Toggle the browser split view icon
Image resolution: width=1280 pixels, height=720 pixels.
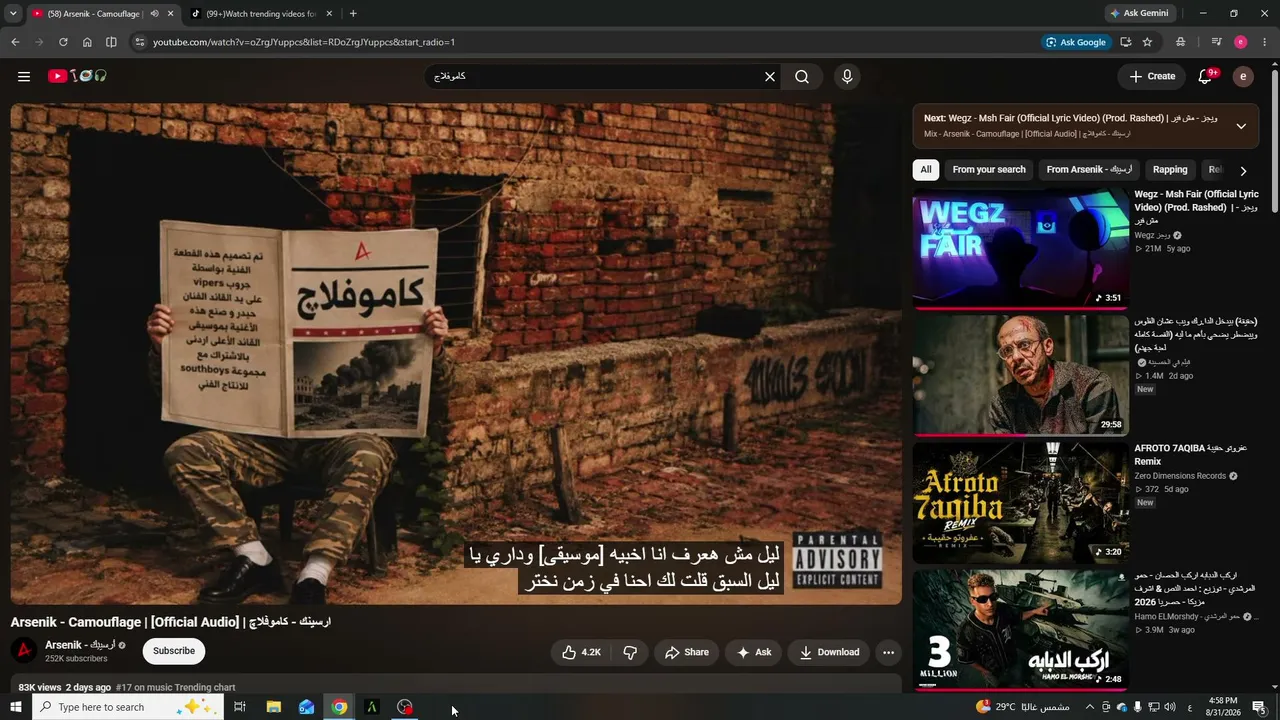click(111, 42)
